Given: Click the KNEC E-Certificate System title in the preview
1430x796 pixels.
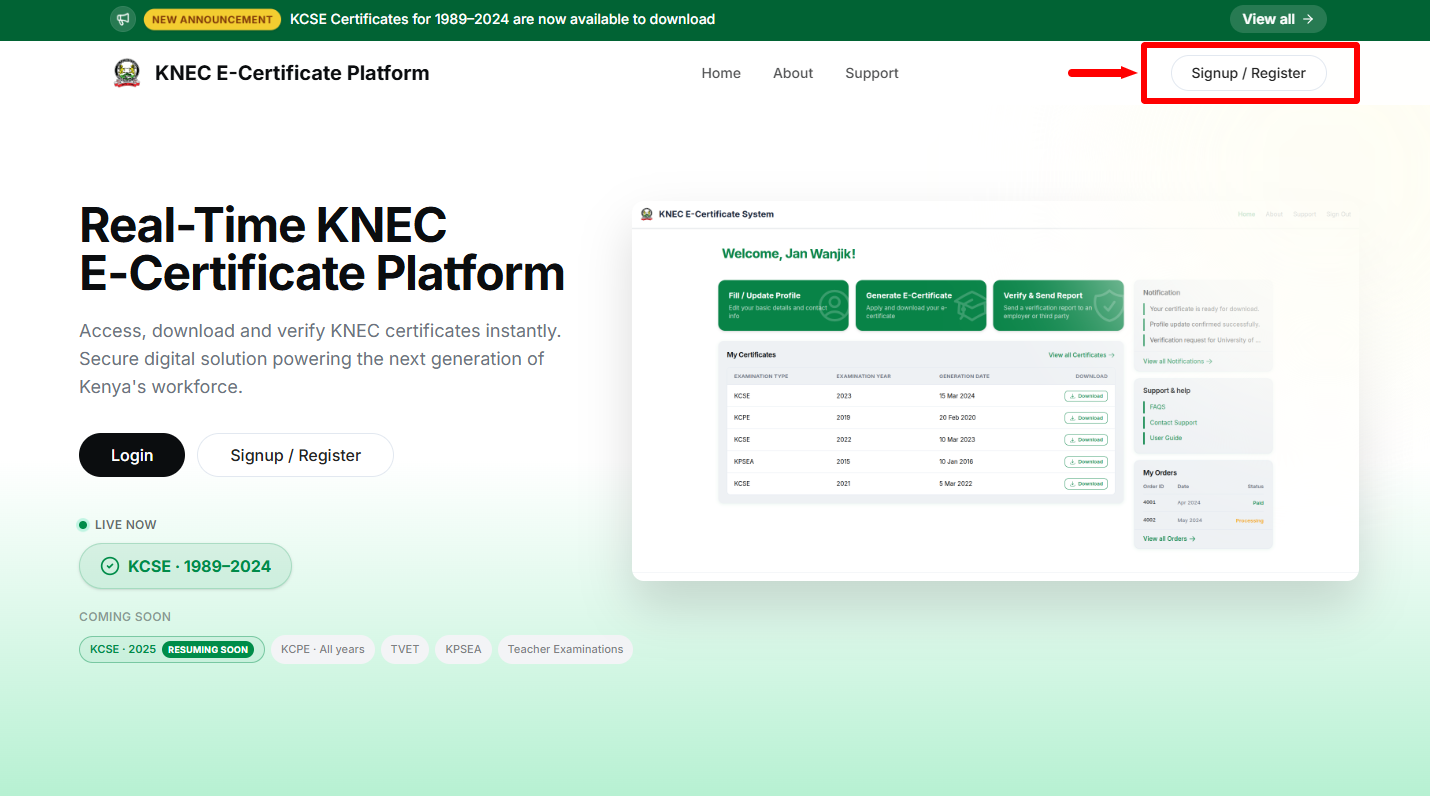Looking at the screenshot, I should pos(716,214).
